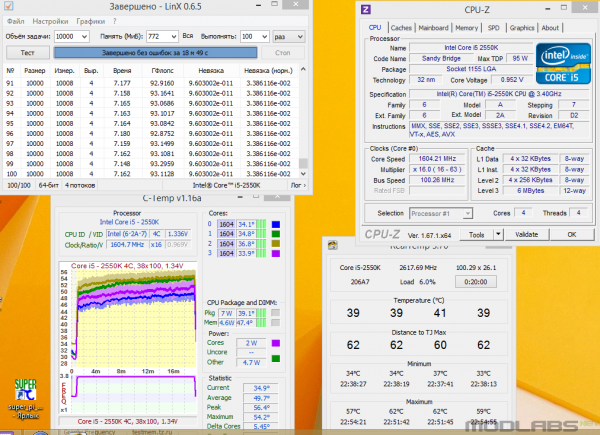Open the Файл menu in LinX
The image size is (600, 435).
(15, 21)
